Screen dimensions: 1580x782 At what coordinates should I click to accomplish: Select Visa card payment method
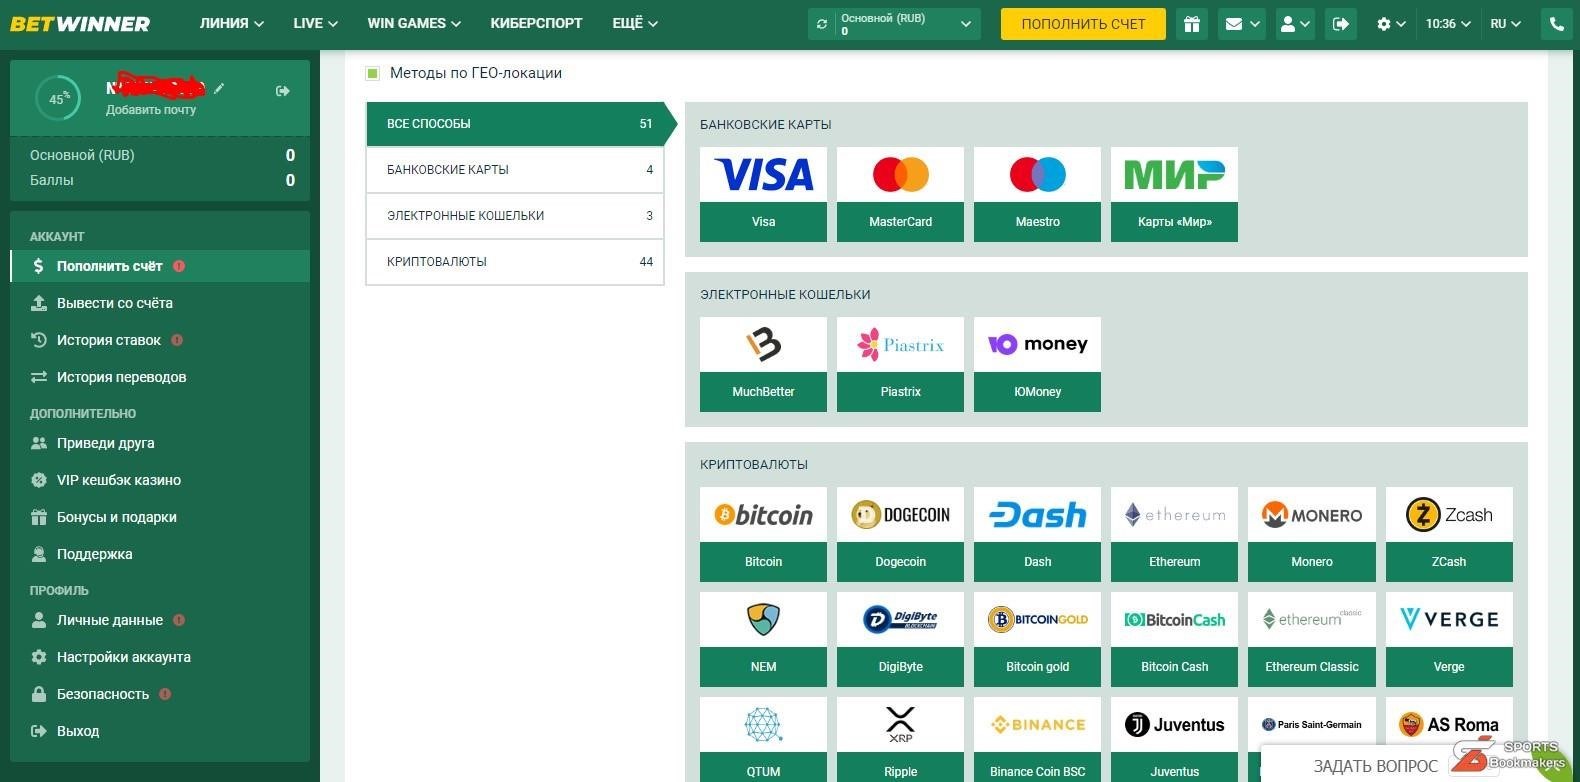pyautogui.click(x=763, y=194)
